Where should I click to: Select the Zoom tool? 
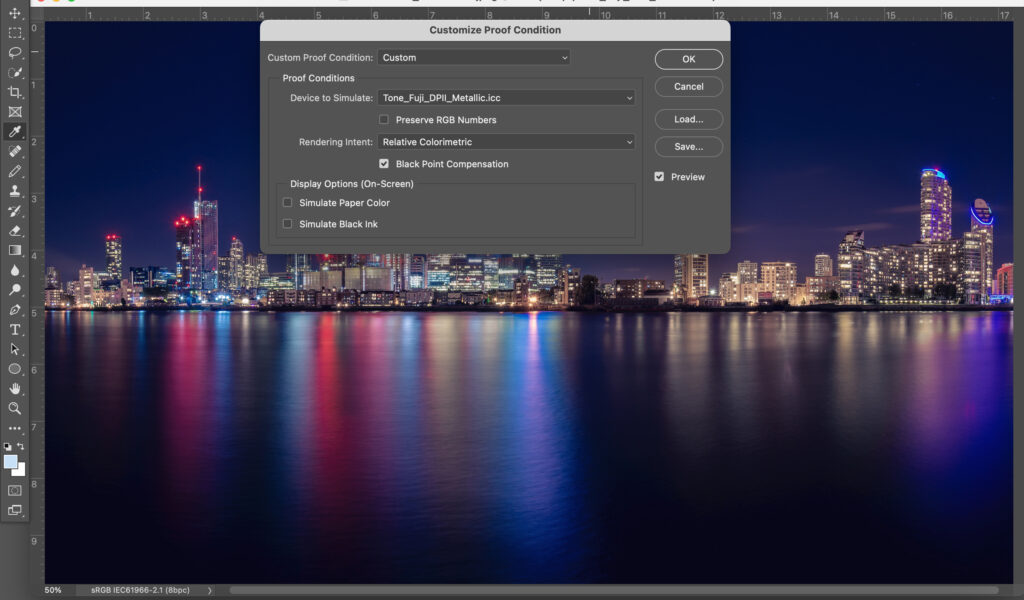click(x=14, y=409)
